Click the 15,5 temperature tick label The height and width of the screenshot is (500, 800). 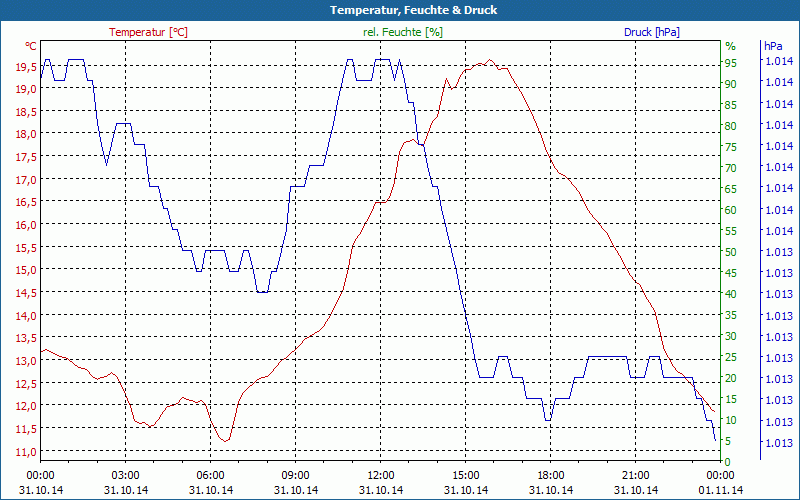pos(26,248)
